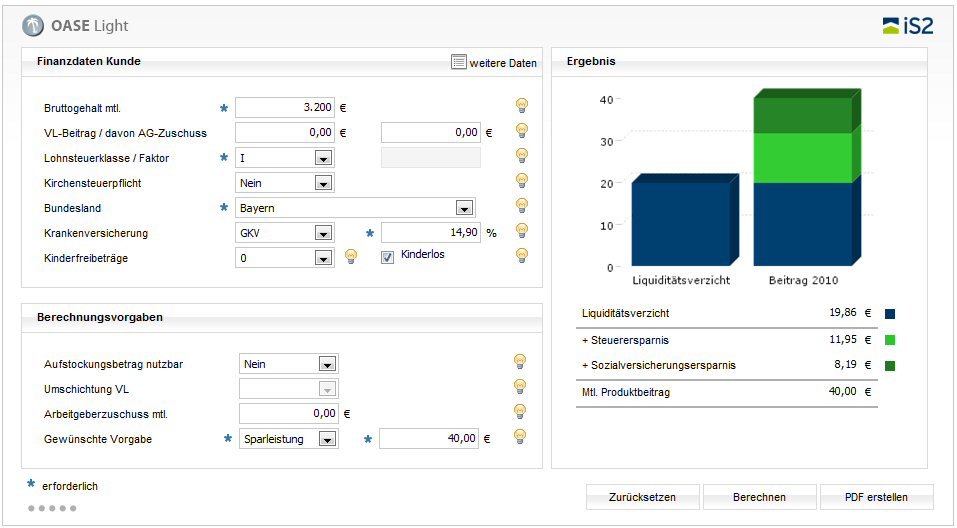Click the Arbeitgeberzuschuss mtl. input field

289,413
